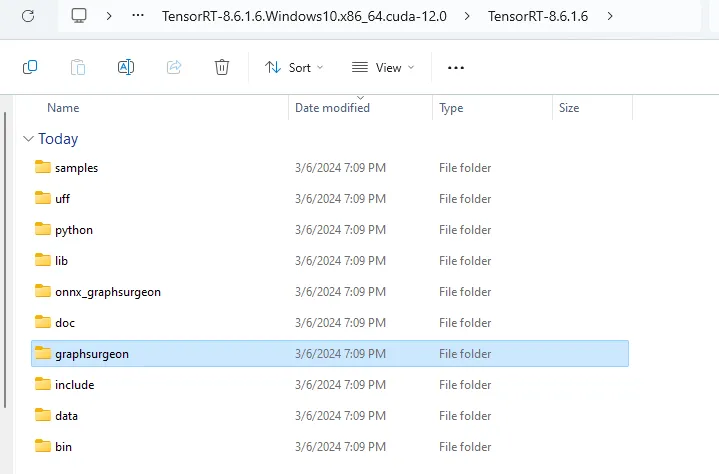Open the View dropdown menu
The width and height of the screenshot is (719, 474).
click(x=383, y=68)
